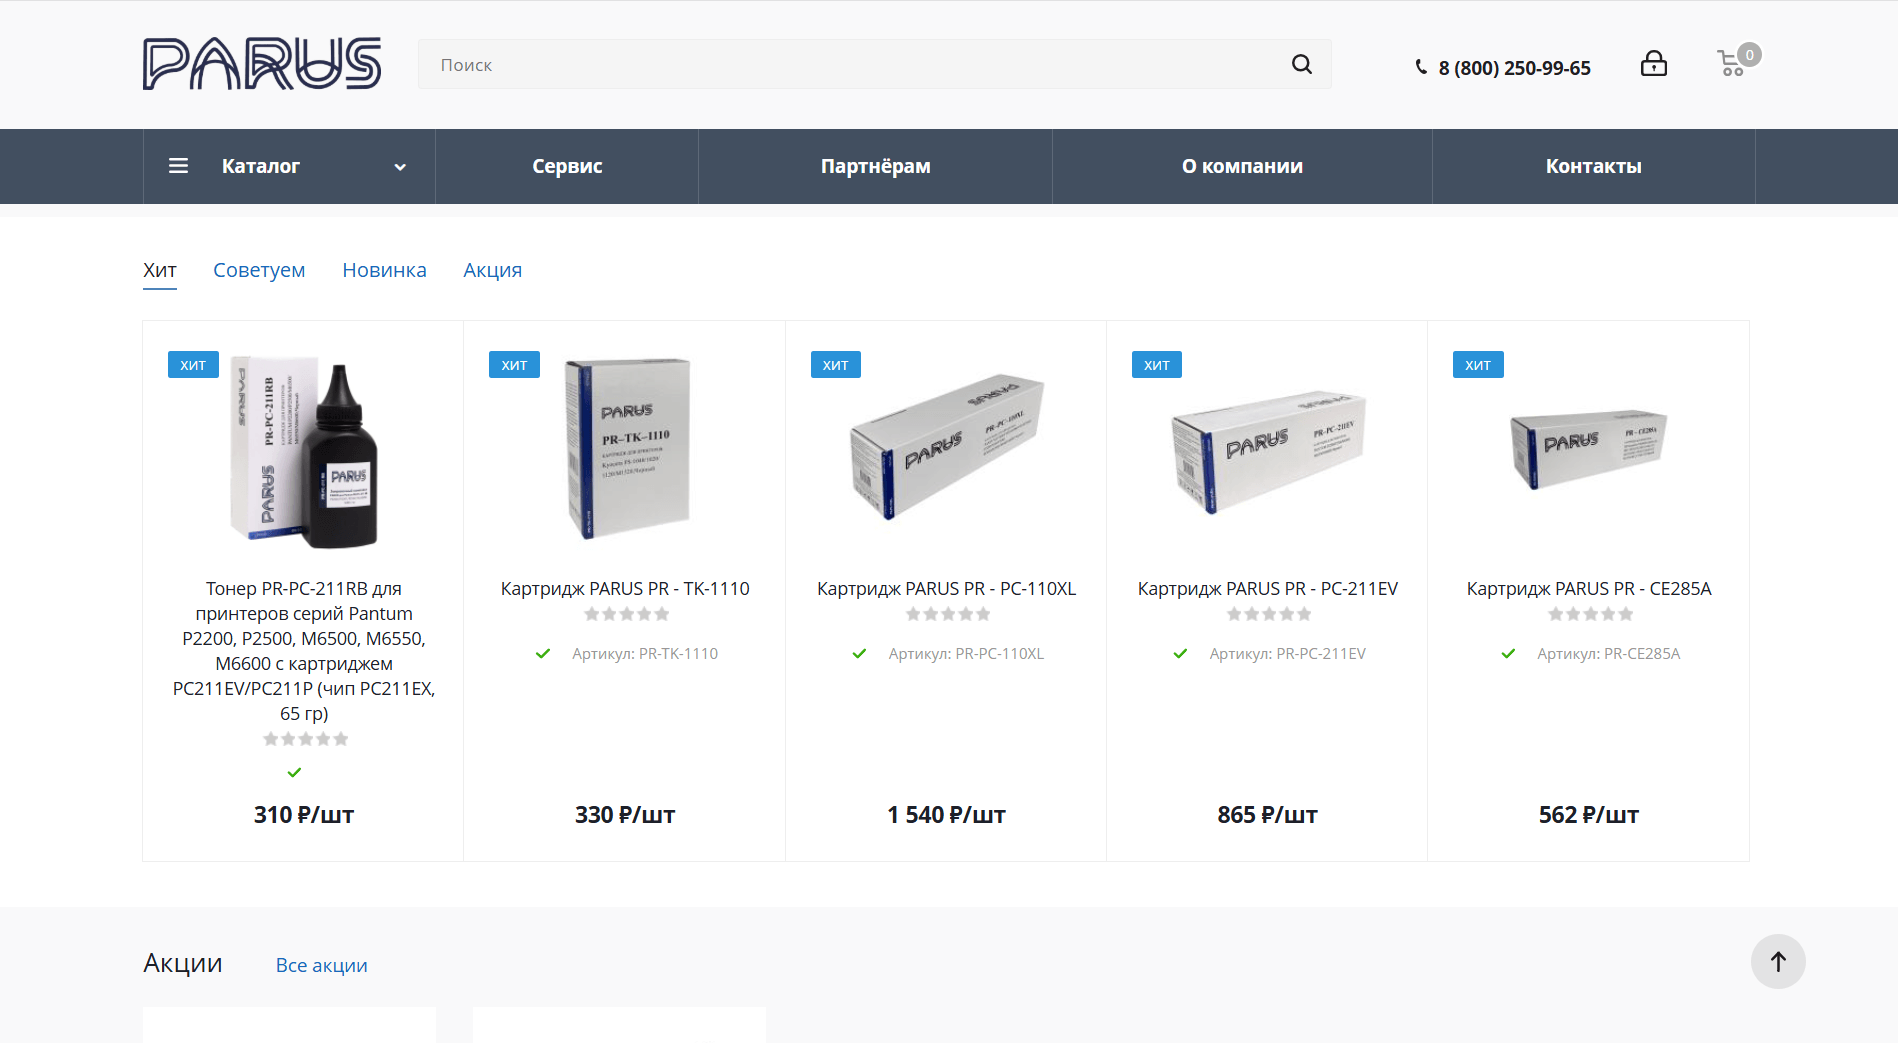Open the Контакты menu item
This screenshot has height=1043, width=1898.
[1593, 166]
